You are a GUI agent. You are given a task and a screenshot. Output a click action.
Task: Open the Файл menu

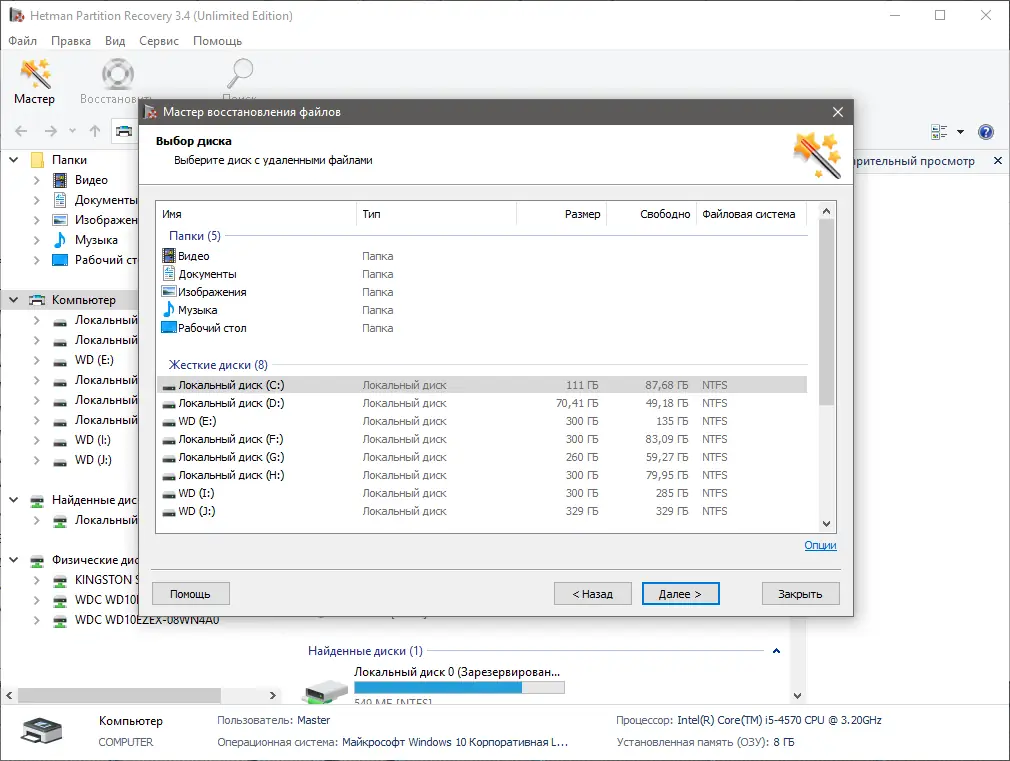[23, 41]
